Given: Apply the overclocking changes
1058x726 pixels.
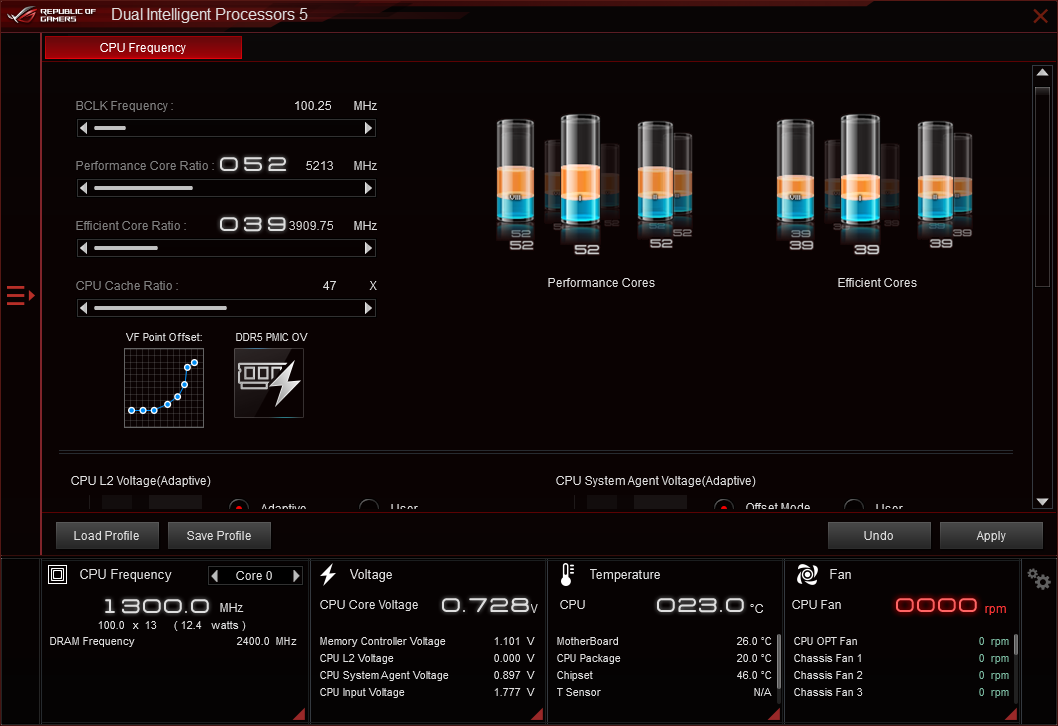Looking at the screenshot, I should click(x=991, y=535).
